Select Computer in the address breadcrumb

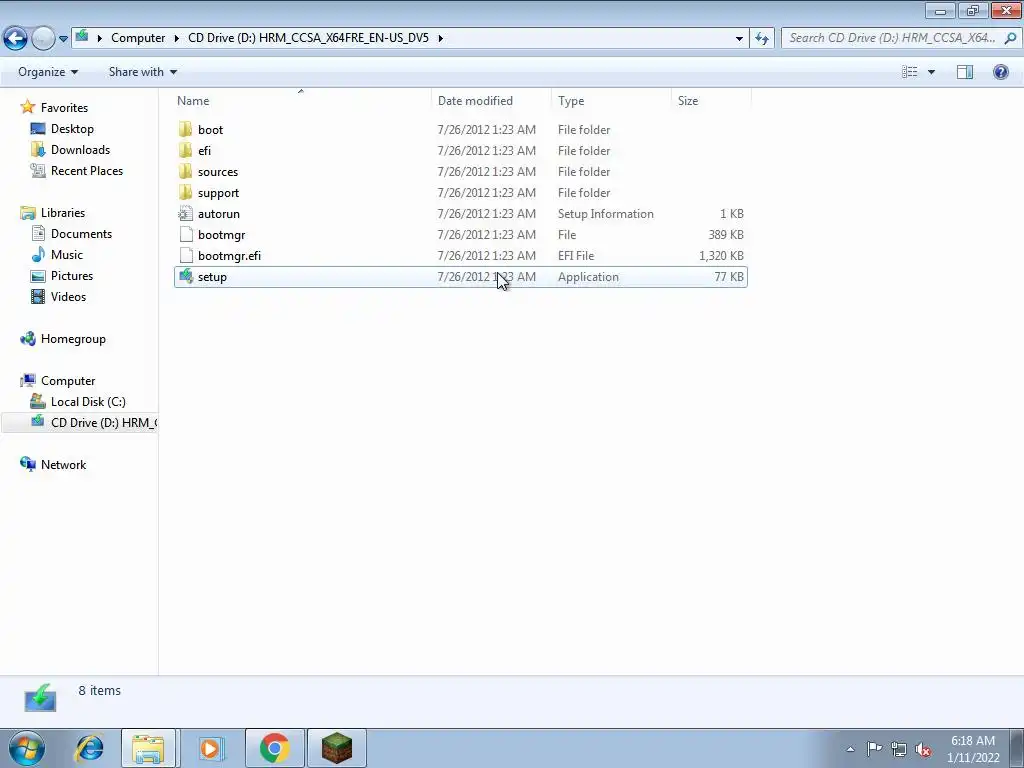coord(138,38)
